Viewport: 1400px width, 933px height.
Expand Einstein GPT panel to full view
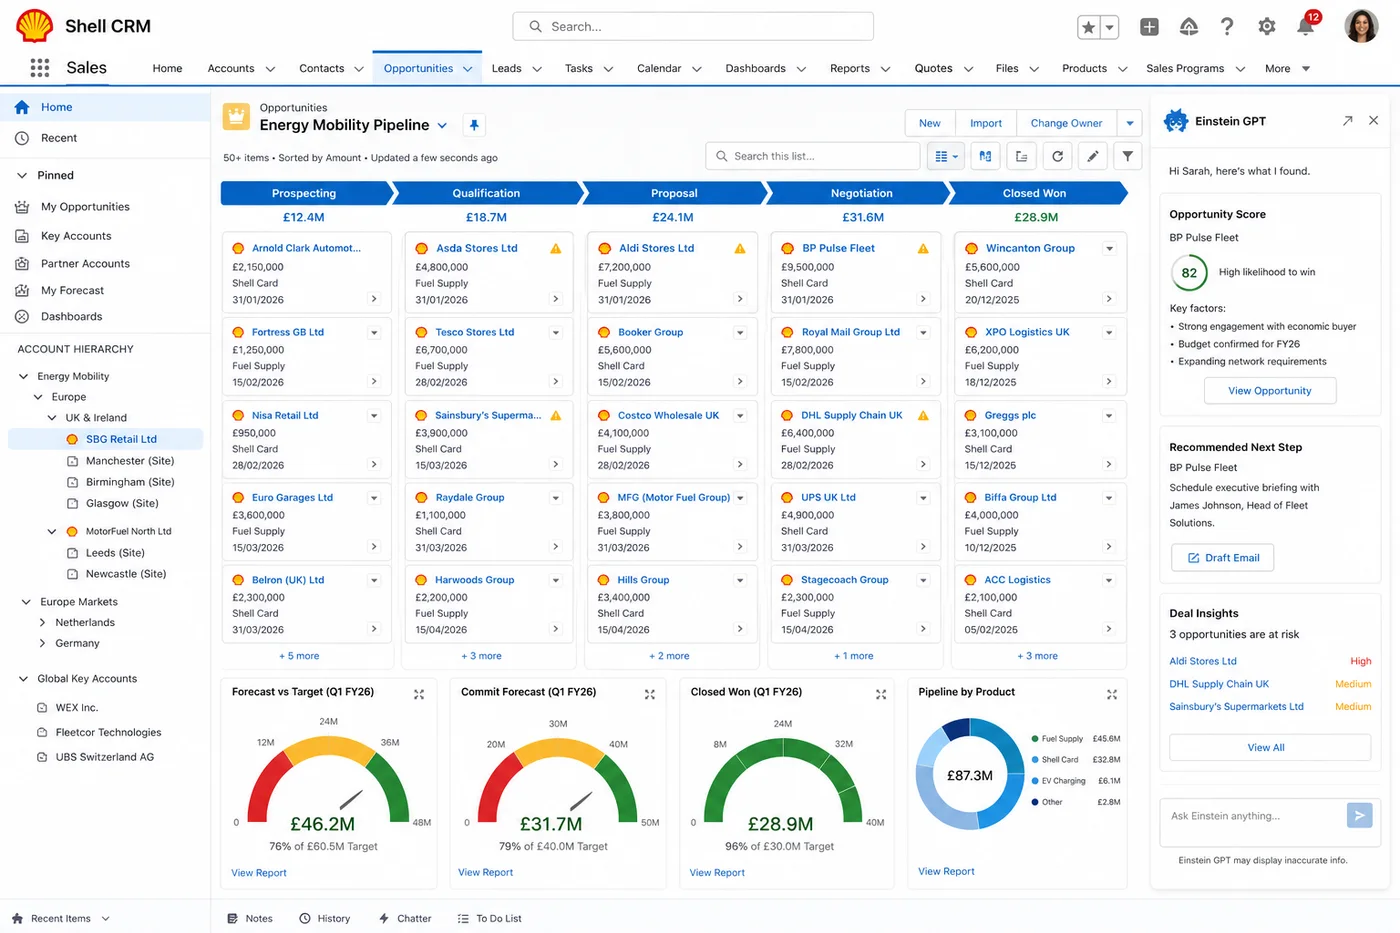point(1347,121)
